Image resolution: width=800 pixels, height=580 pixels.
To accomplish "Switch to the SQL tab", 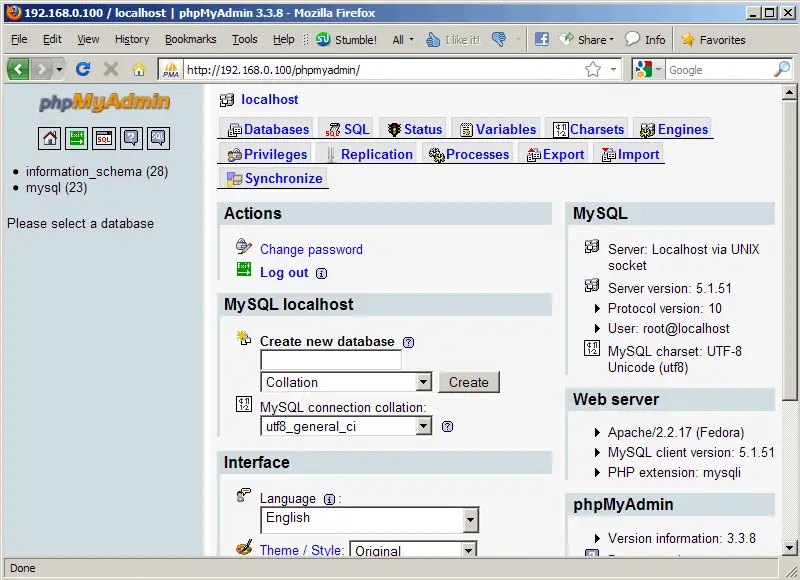I will [347, 129].
